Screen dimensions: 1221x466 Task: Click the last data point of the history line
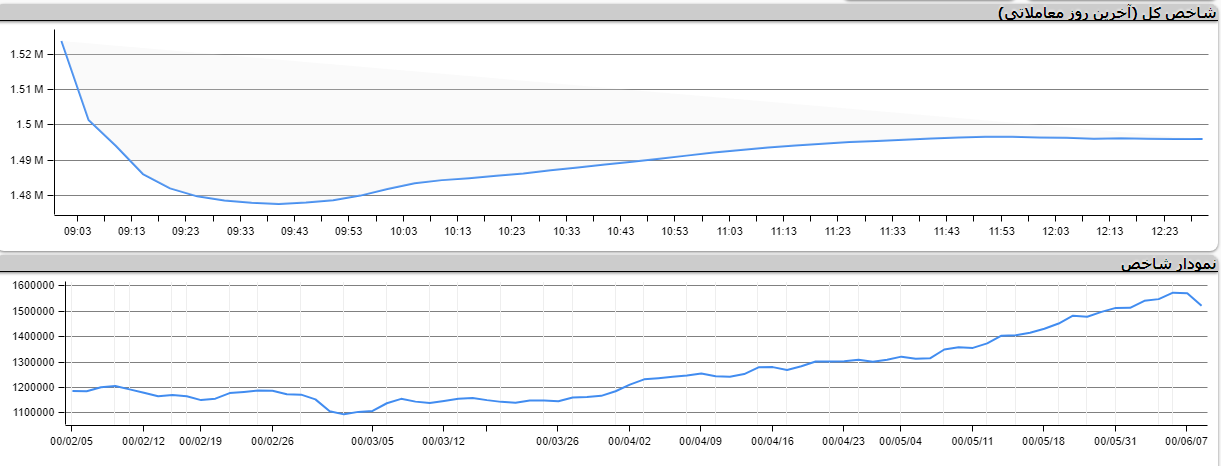1201,305
